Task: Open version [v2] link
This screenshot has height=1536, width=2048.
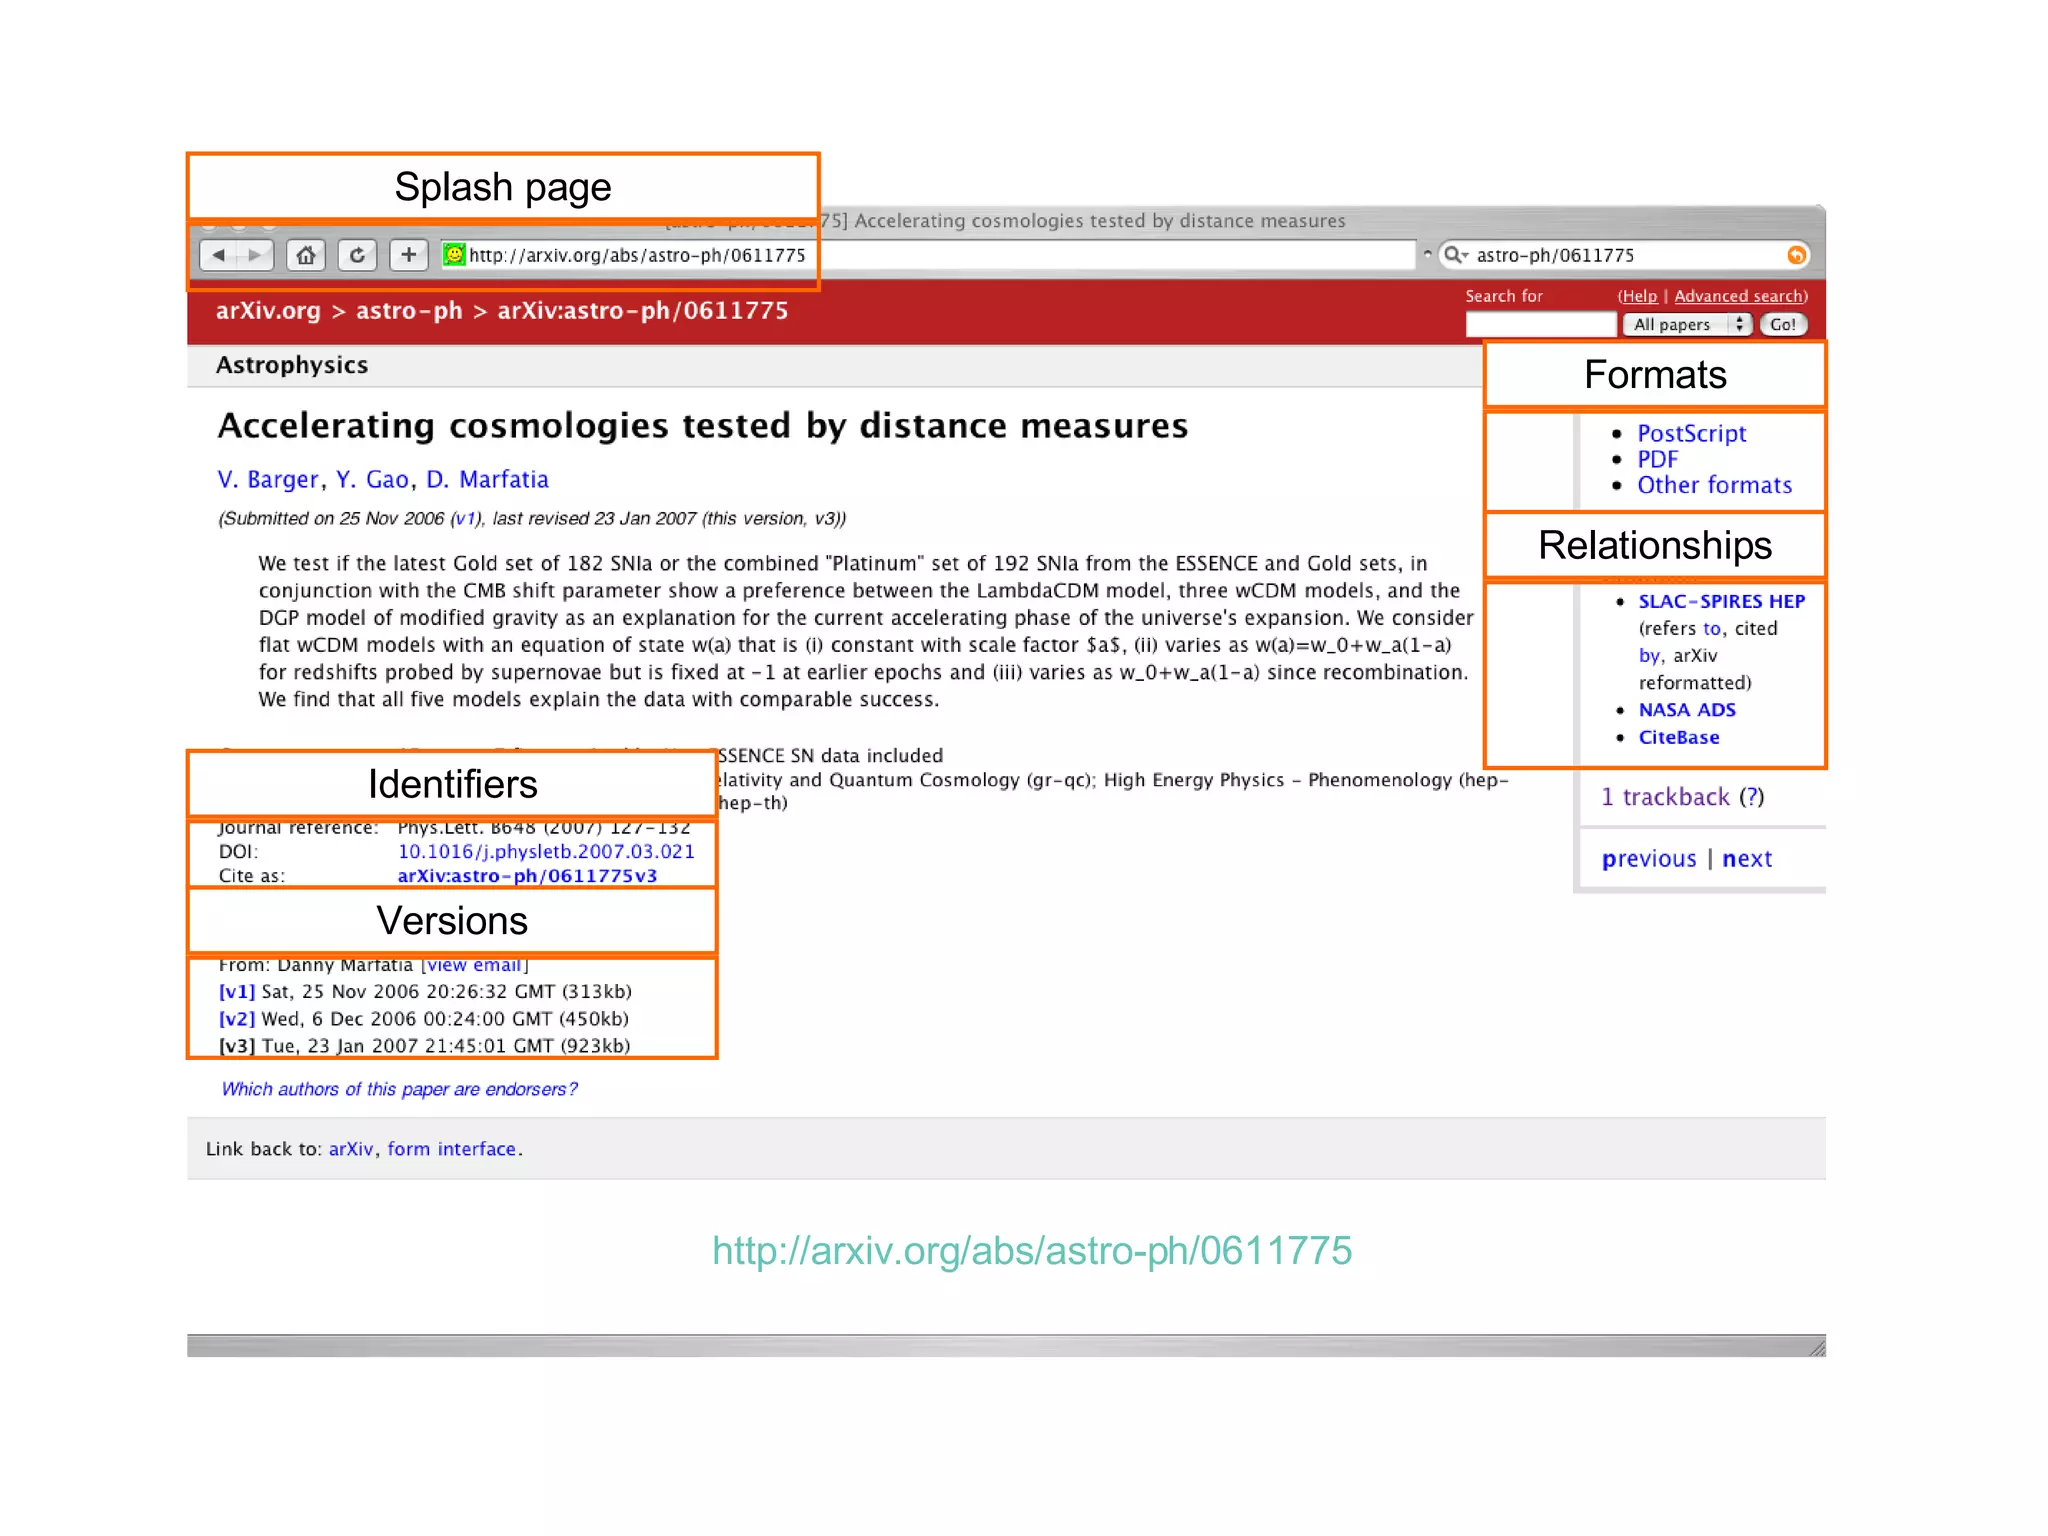Action: (x=237, y=1019)
